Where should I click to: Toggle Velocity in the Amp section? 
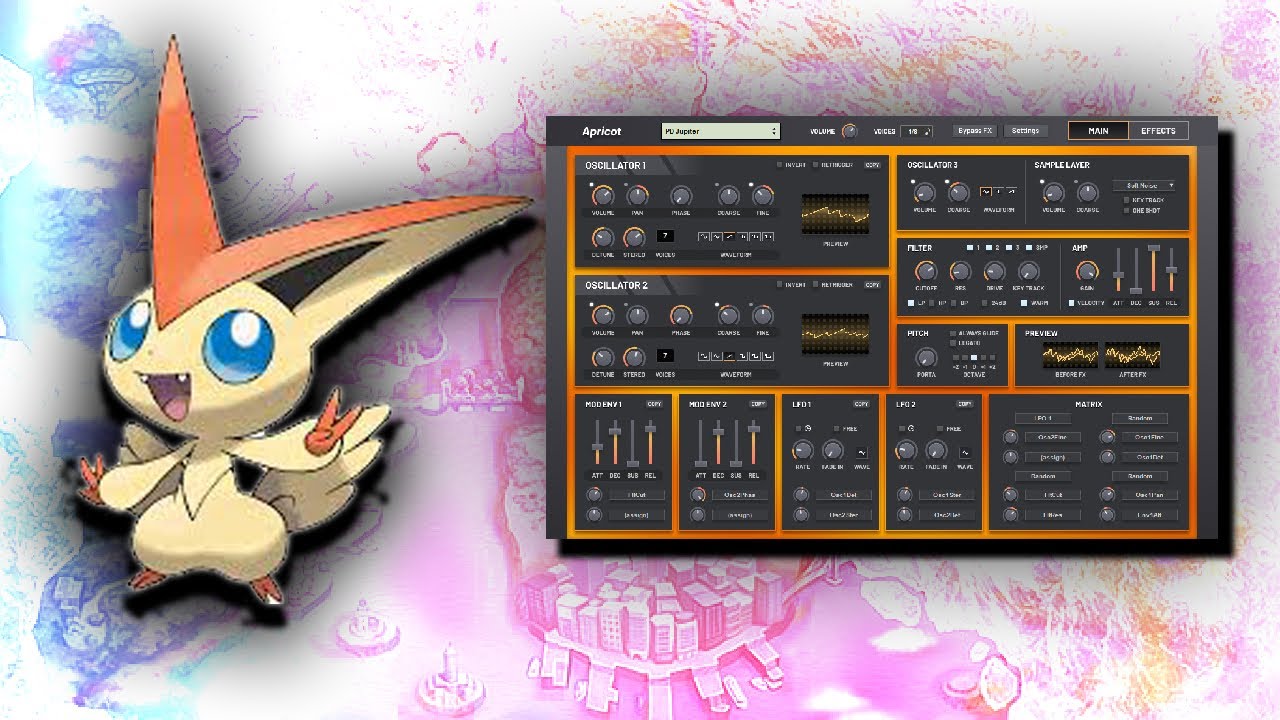(1072, 303)
